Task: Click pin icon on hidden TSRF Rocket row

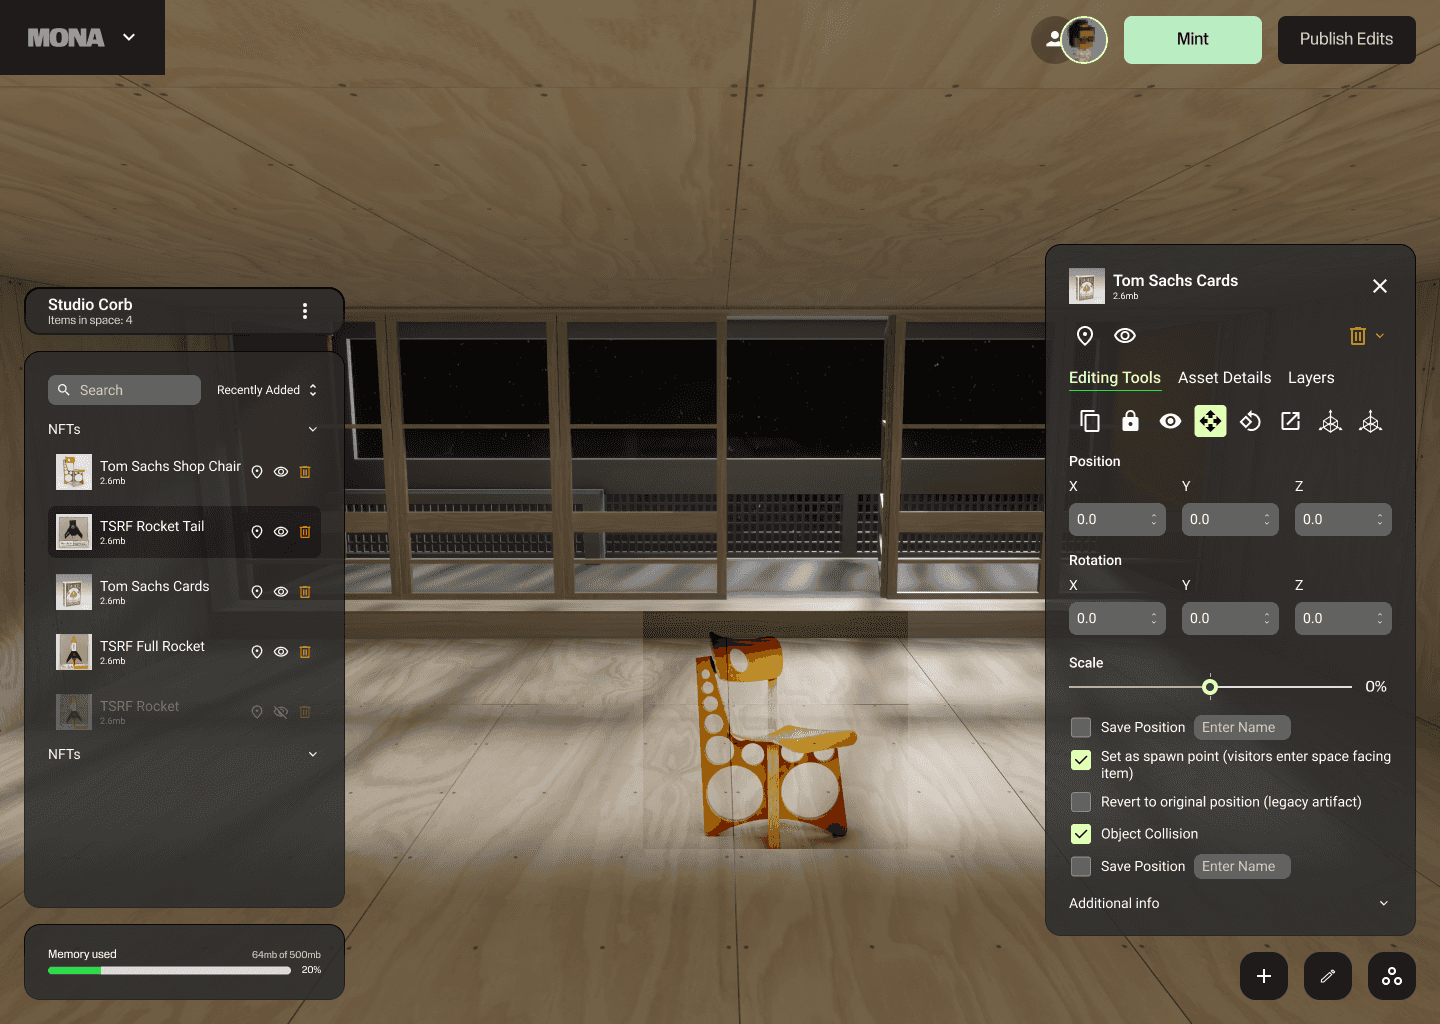Action: coord(257,712)
